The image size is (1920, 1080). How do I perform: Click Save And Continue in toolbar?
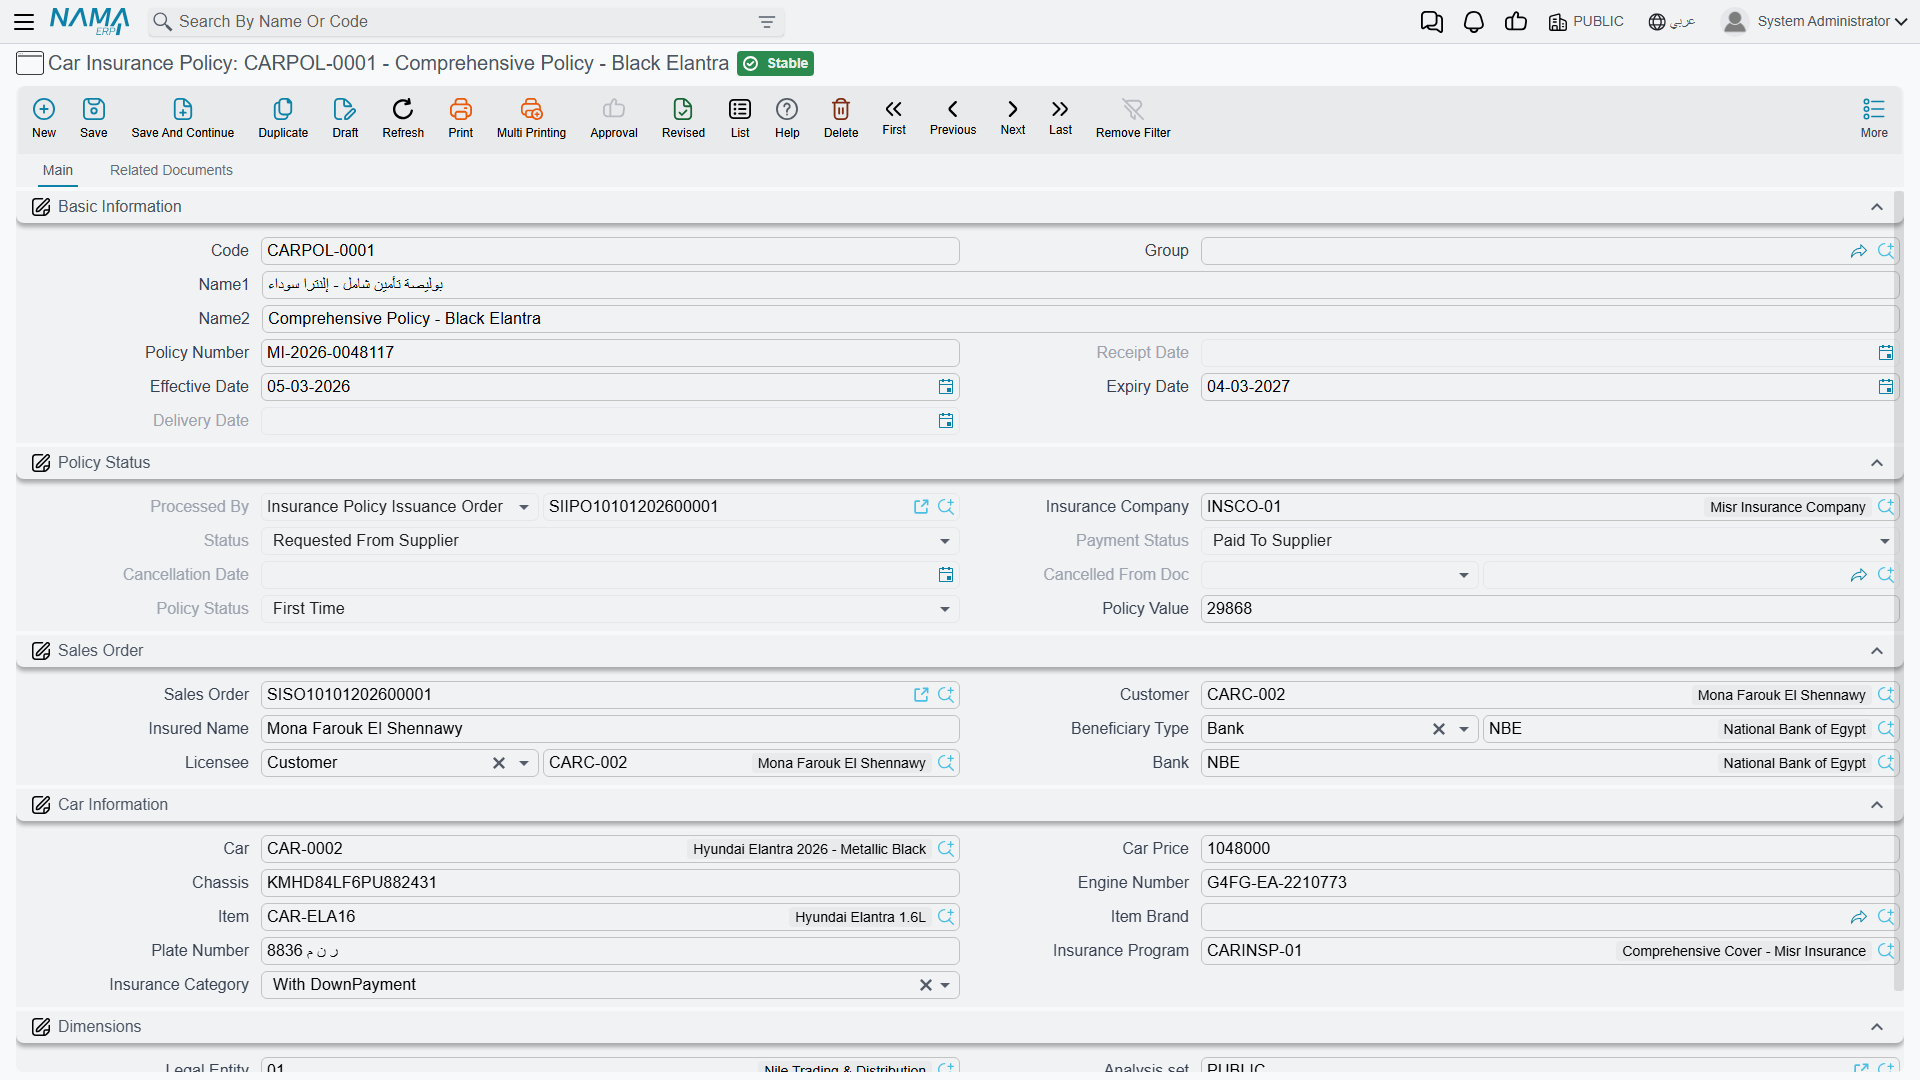(183, 117)
